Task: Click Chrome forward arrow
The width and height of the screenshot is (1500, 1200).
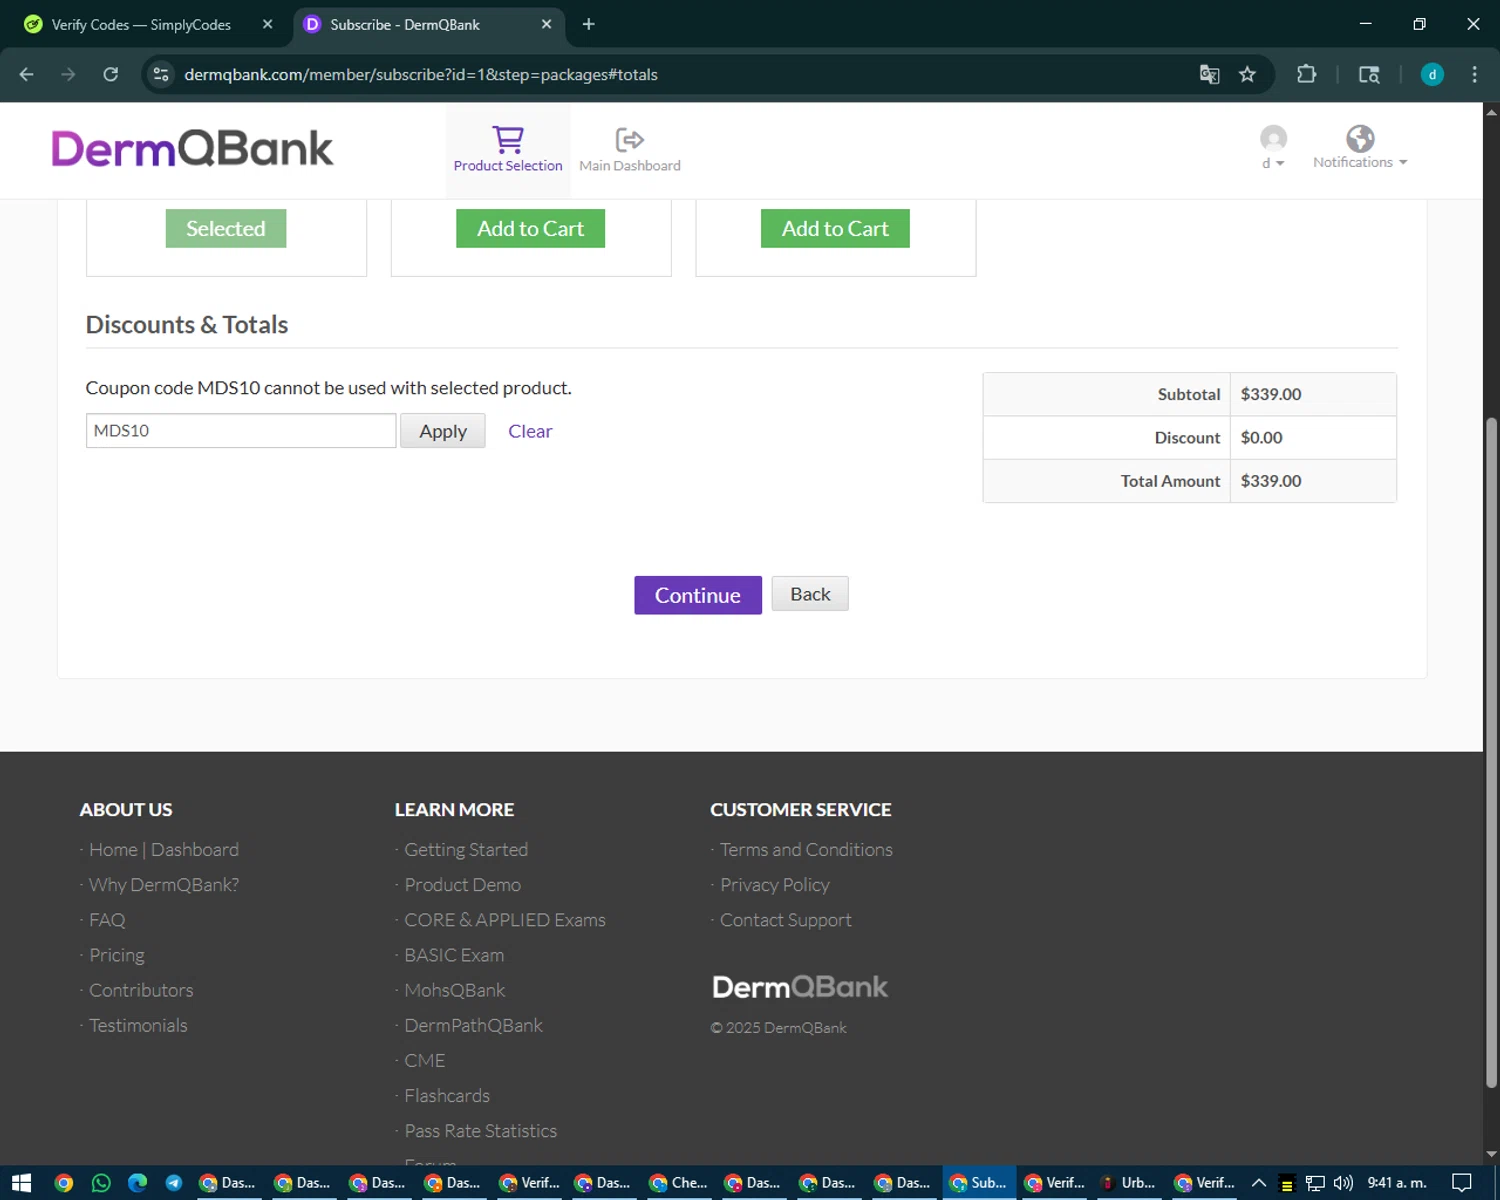Action: coord(68,74)
